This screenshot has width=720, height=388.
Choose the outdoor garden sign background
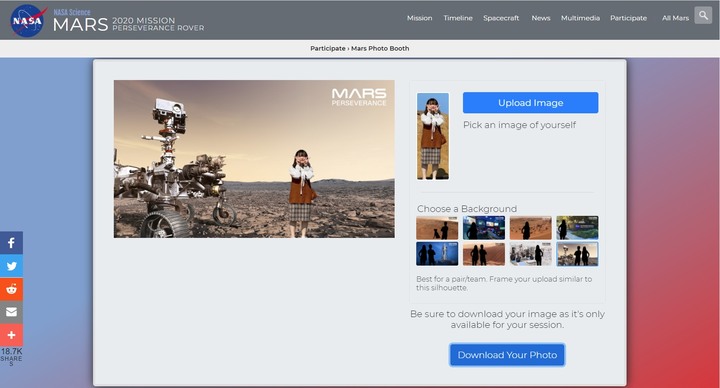[x=578, y=228]
